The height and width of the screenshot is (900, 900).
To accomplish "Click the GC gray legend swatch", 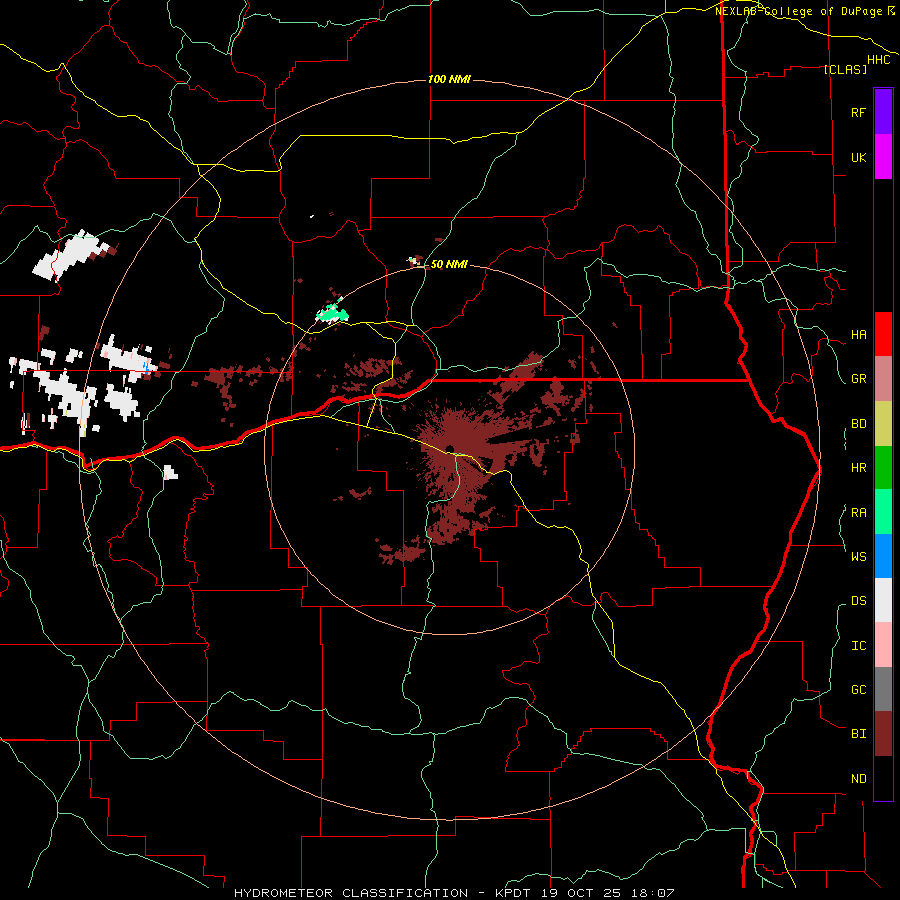I will click(x=883, y=689).
